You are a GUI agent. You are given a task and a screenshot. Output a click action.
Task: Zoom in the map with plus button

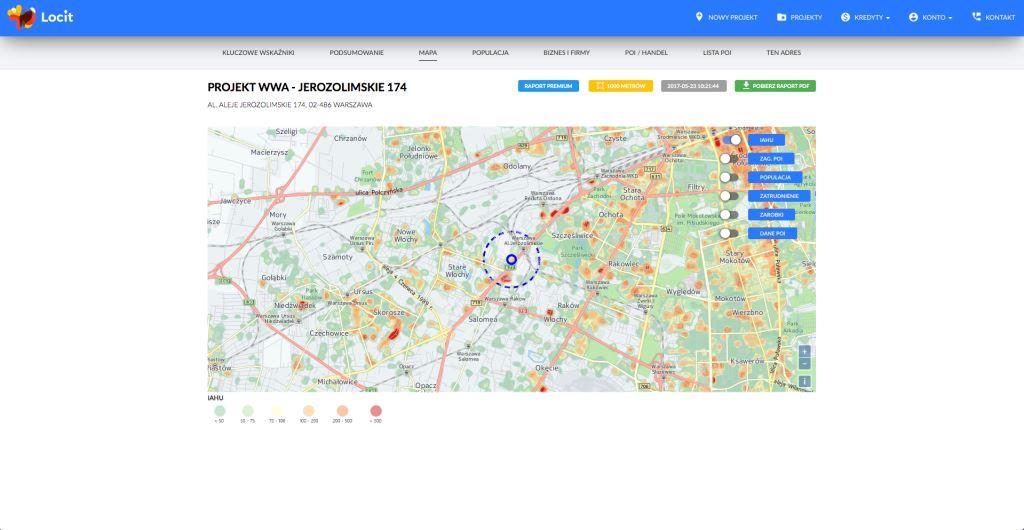pos(804,352)
